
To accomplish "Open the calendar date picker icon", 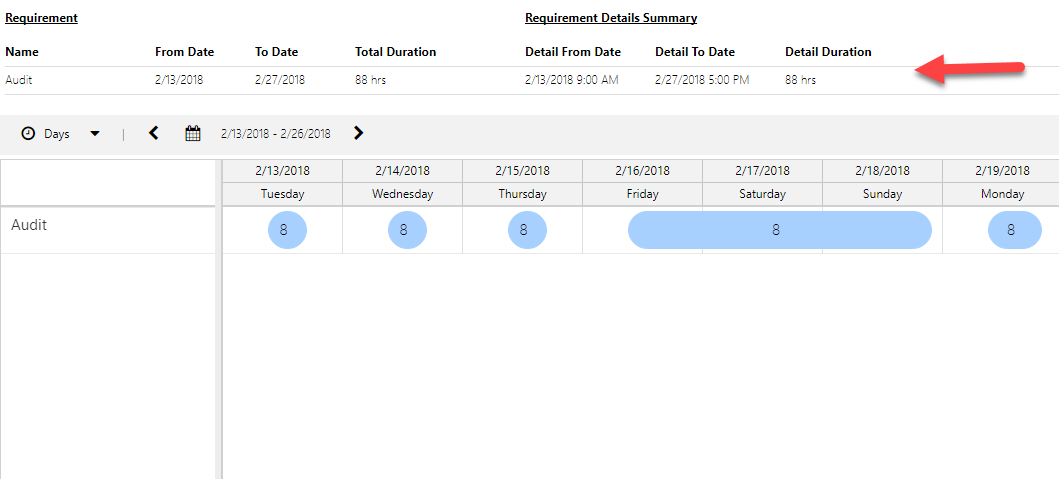I will pos(193,133).
